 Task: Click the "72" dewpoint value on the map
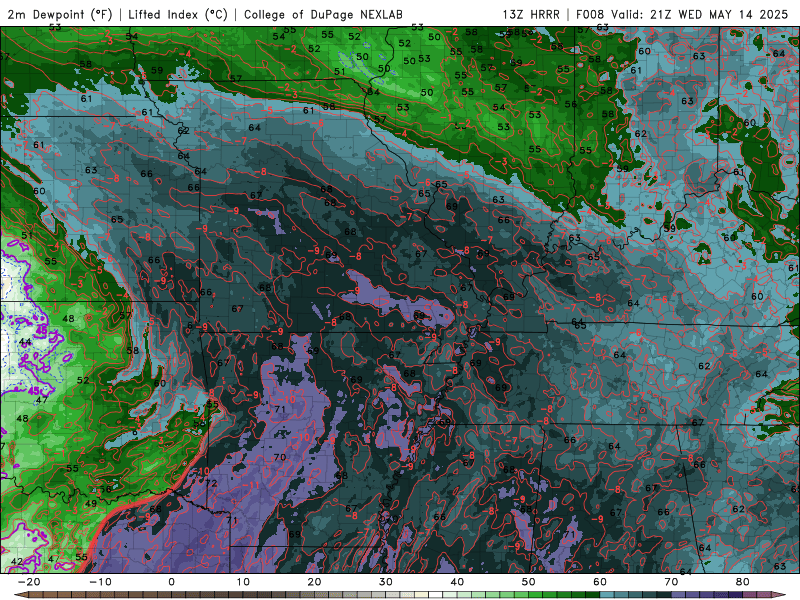pos(211,483)
